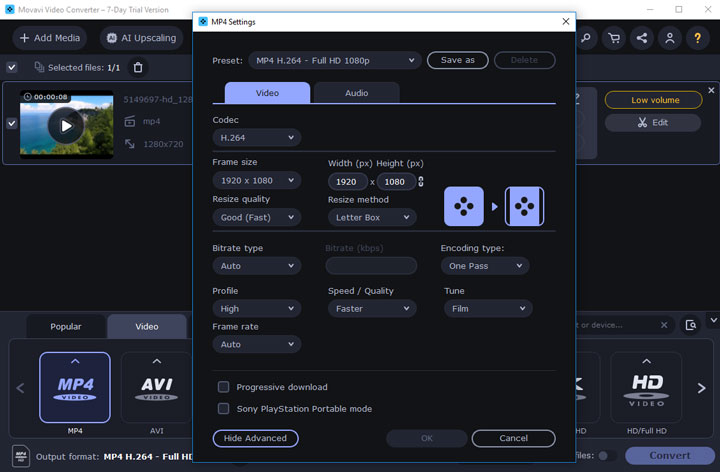
Task: Click the 1280x720 resolution text
Action: coord(163,144)
